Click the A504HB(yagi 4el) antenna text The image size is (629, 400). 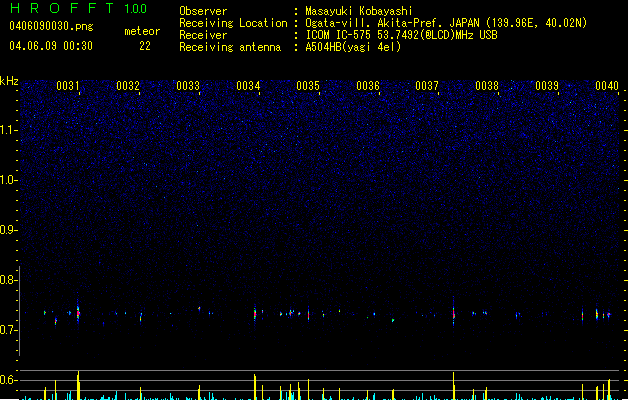[353, 47]
